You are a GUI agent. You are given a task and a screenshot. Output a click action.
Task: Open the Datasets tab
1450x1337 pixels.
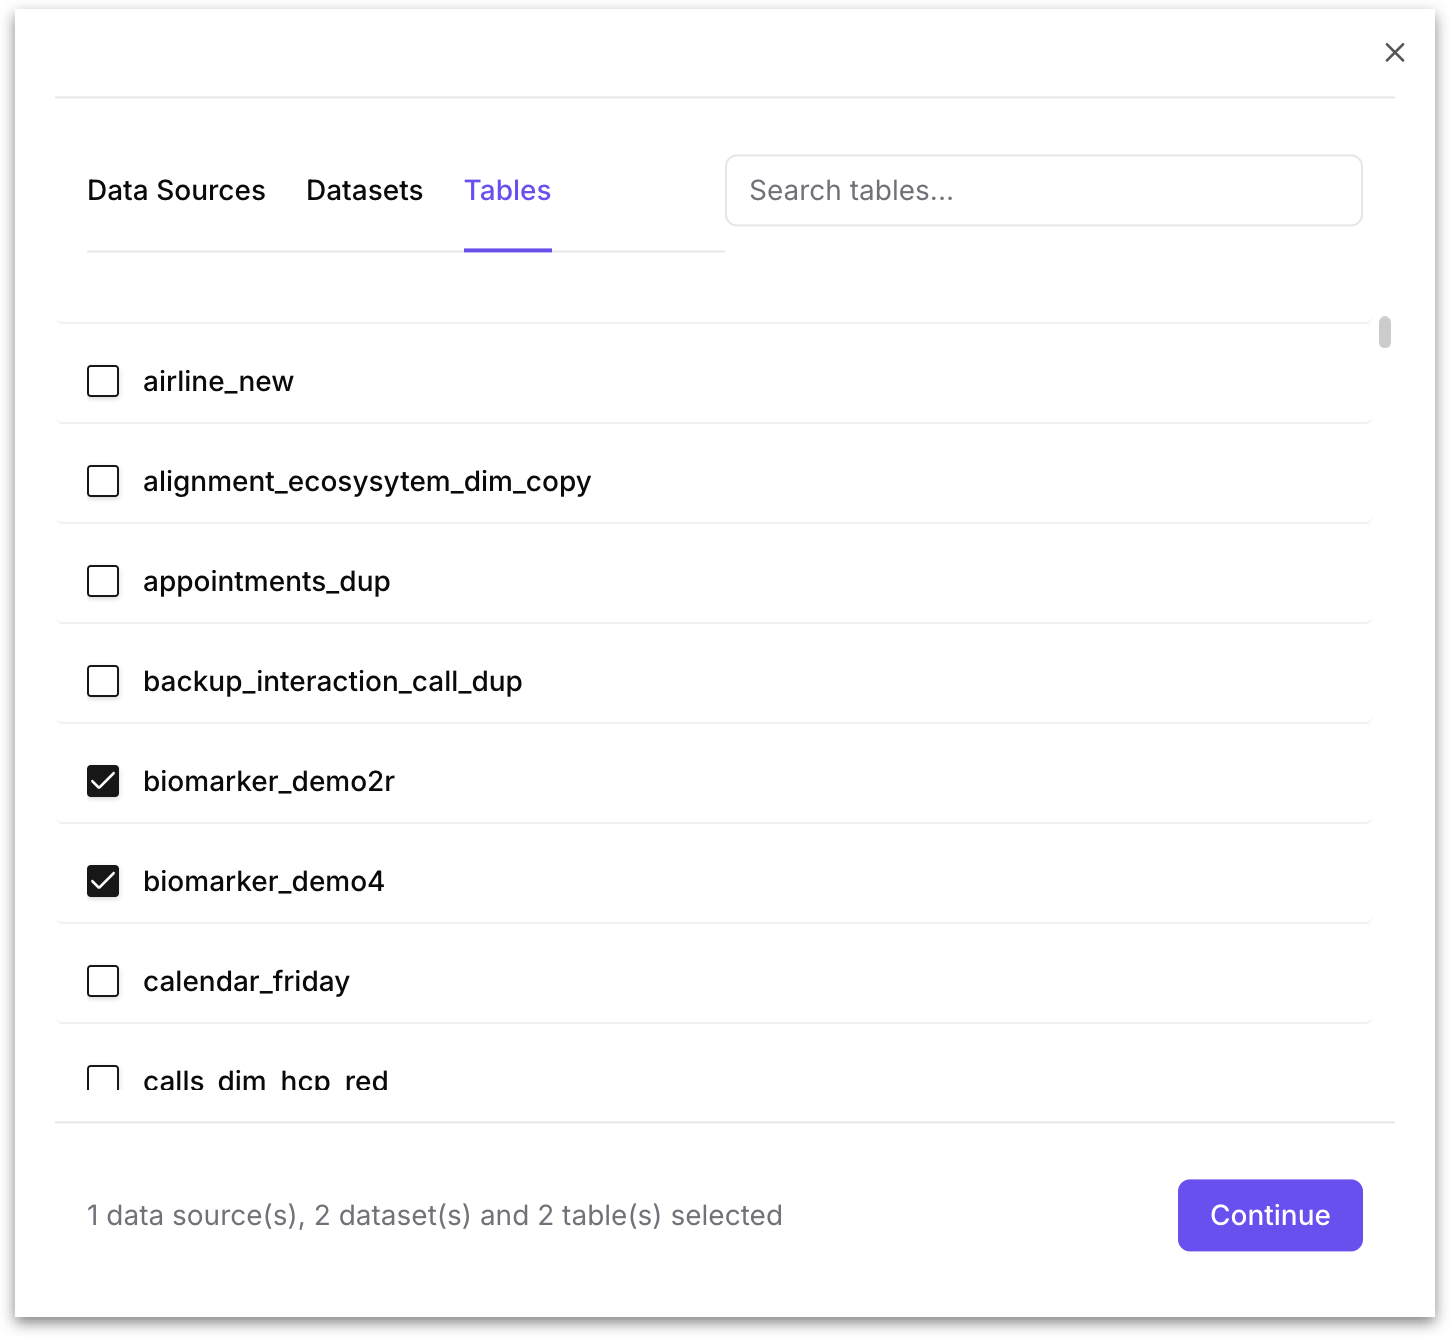[364, 190]
